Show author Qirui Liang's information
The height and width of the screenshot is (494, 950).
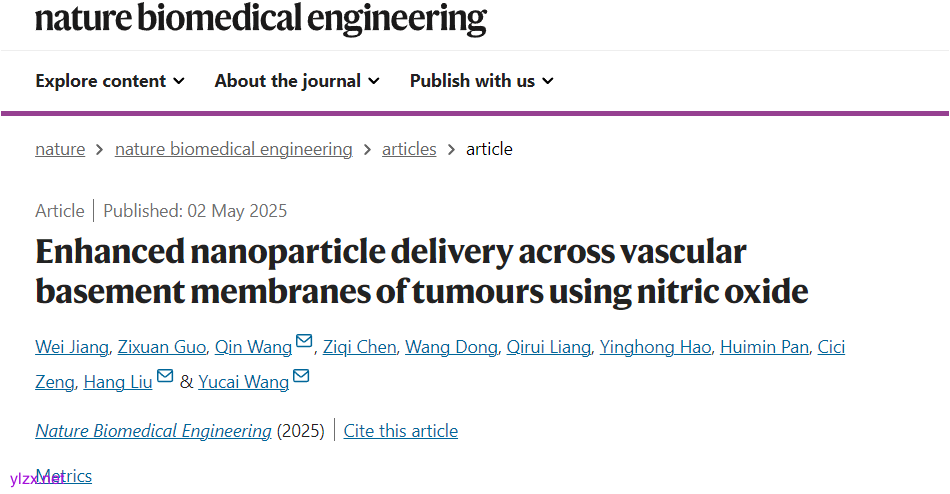pos(549,347)
